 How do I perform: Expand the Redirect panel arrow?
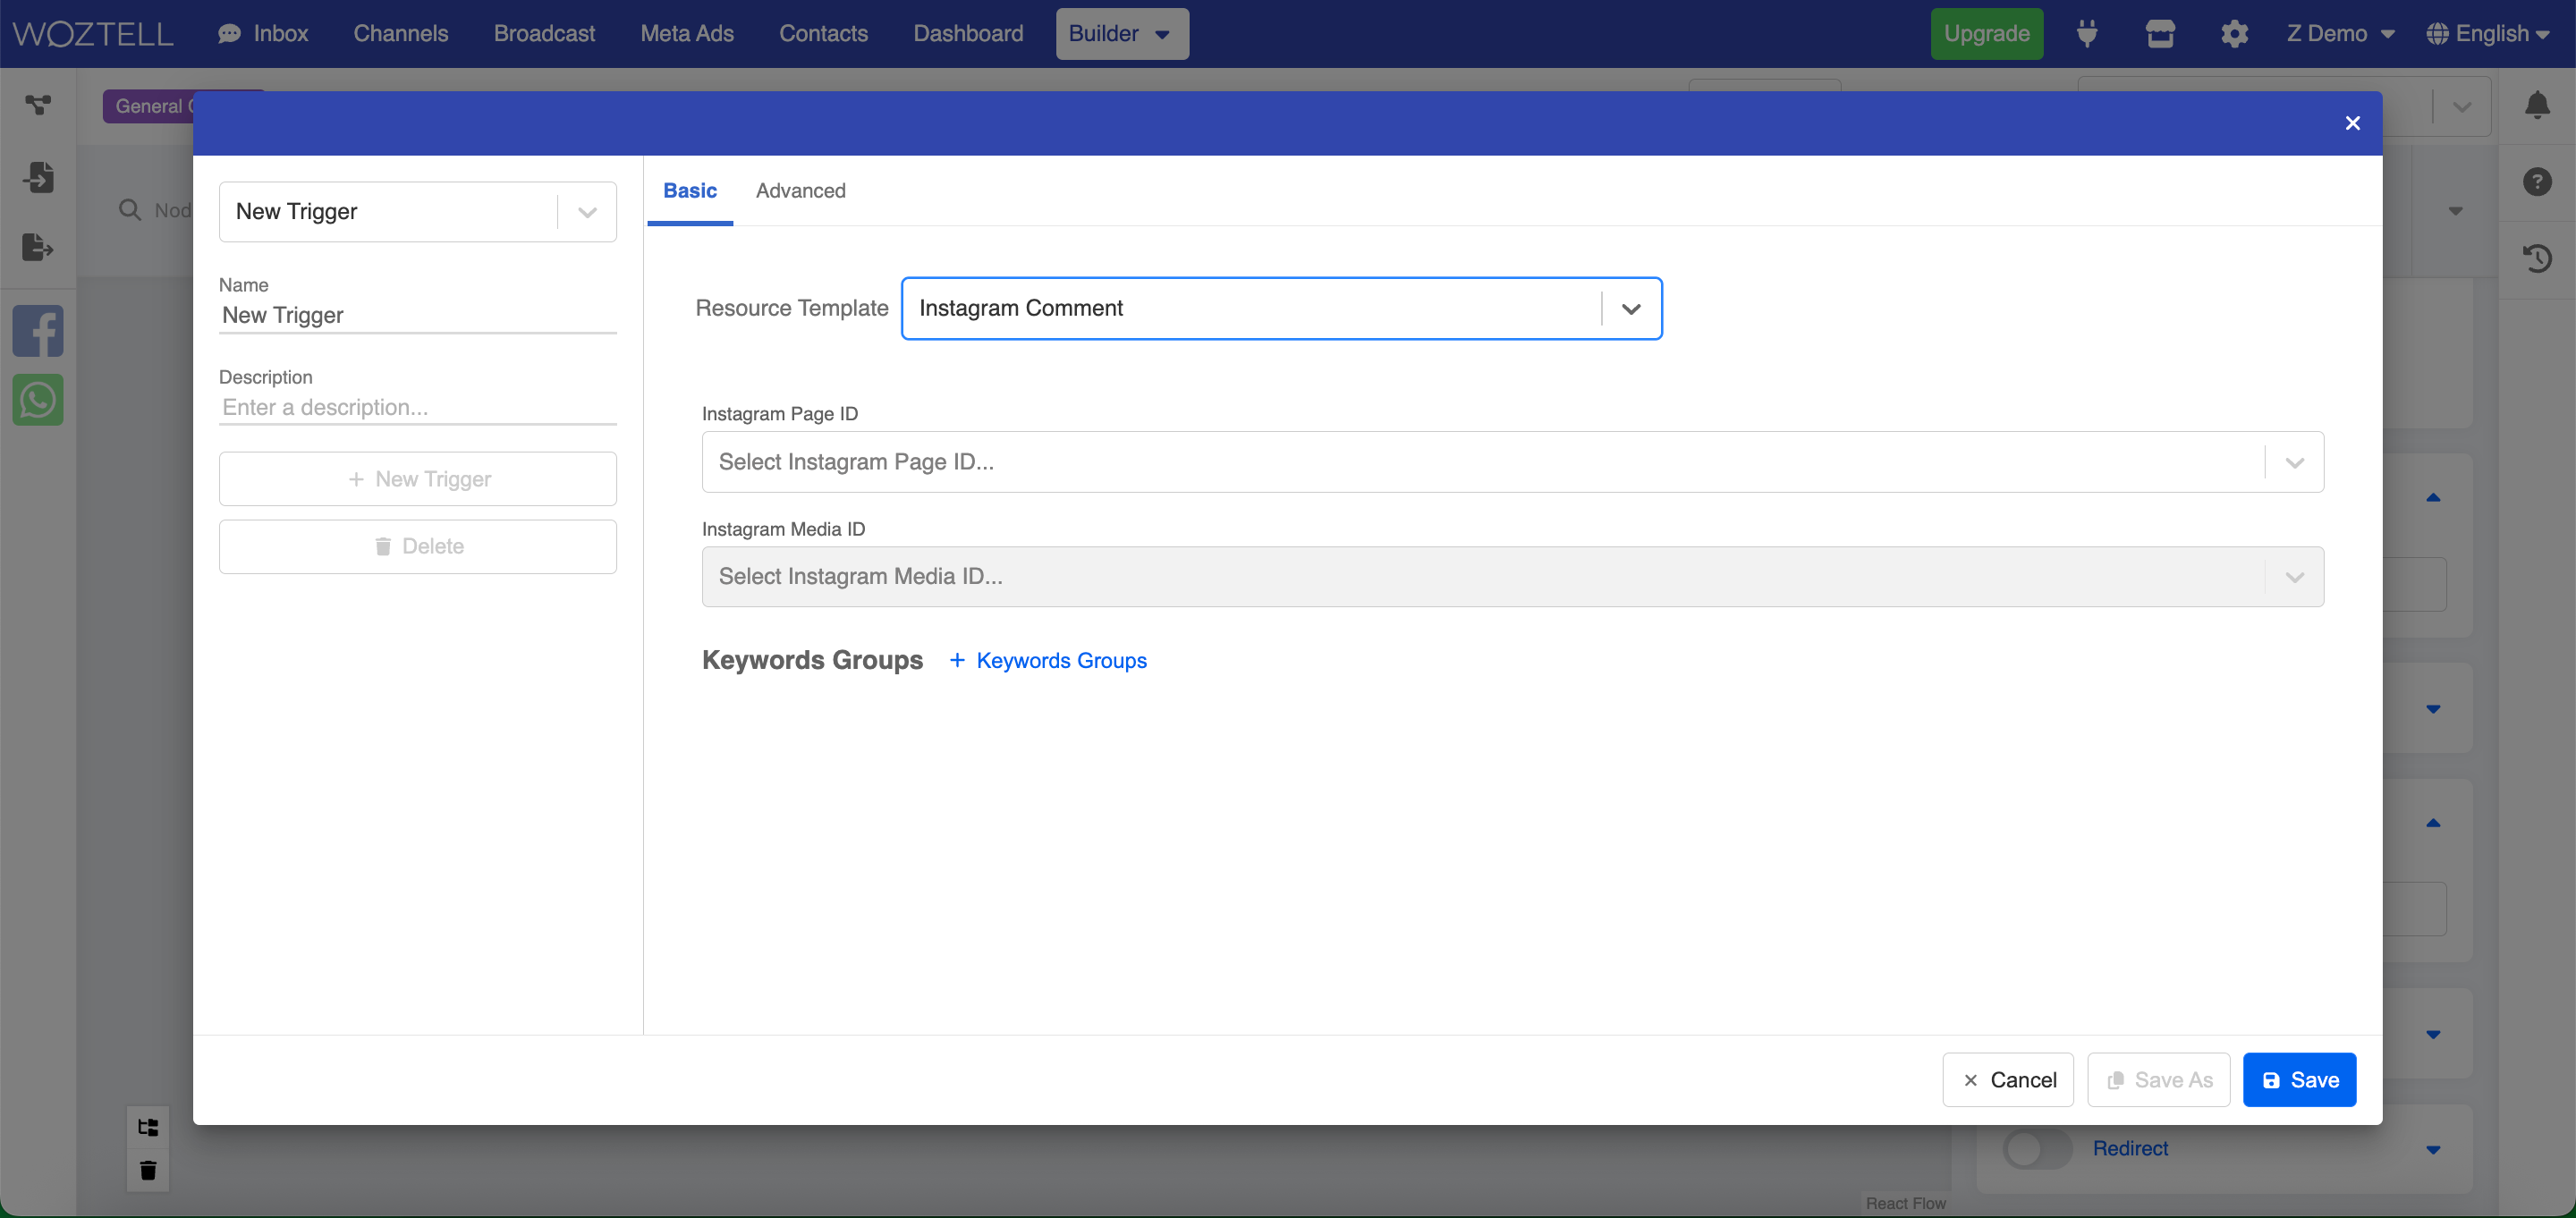pyautogui.click(x=2433, y=1149)
